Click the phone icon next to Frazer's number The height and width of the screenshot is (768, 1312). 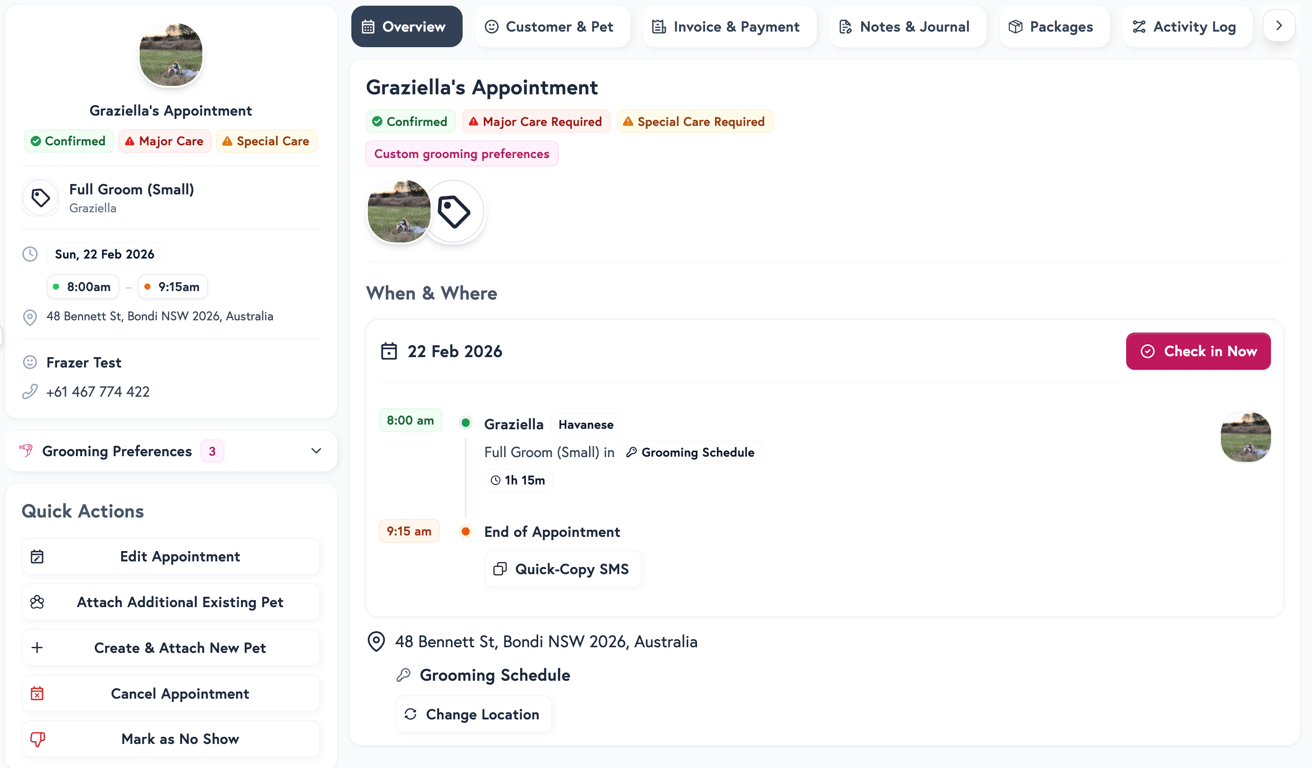click(x=29, y=391)
